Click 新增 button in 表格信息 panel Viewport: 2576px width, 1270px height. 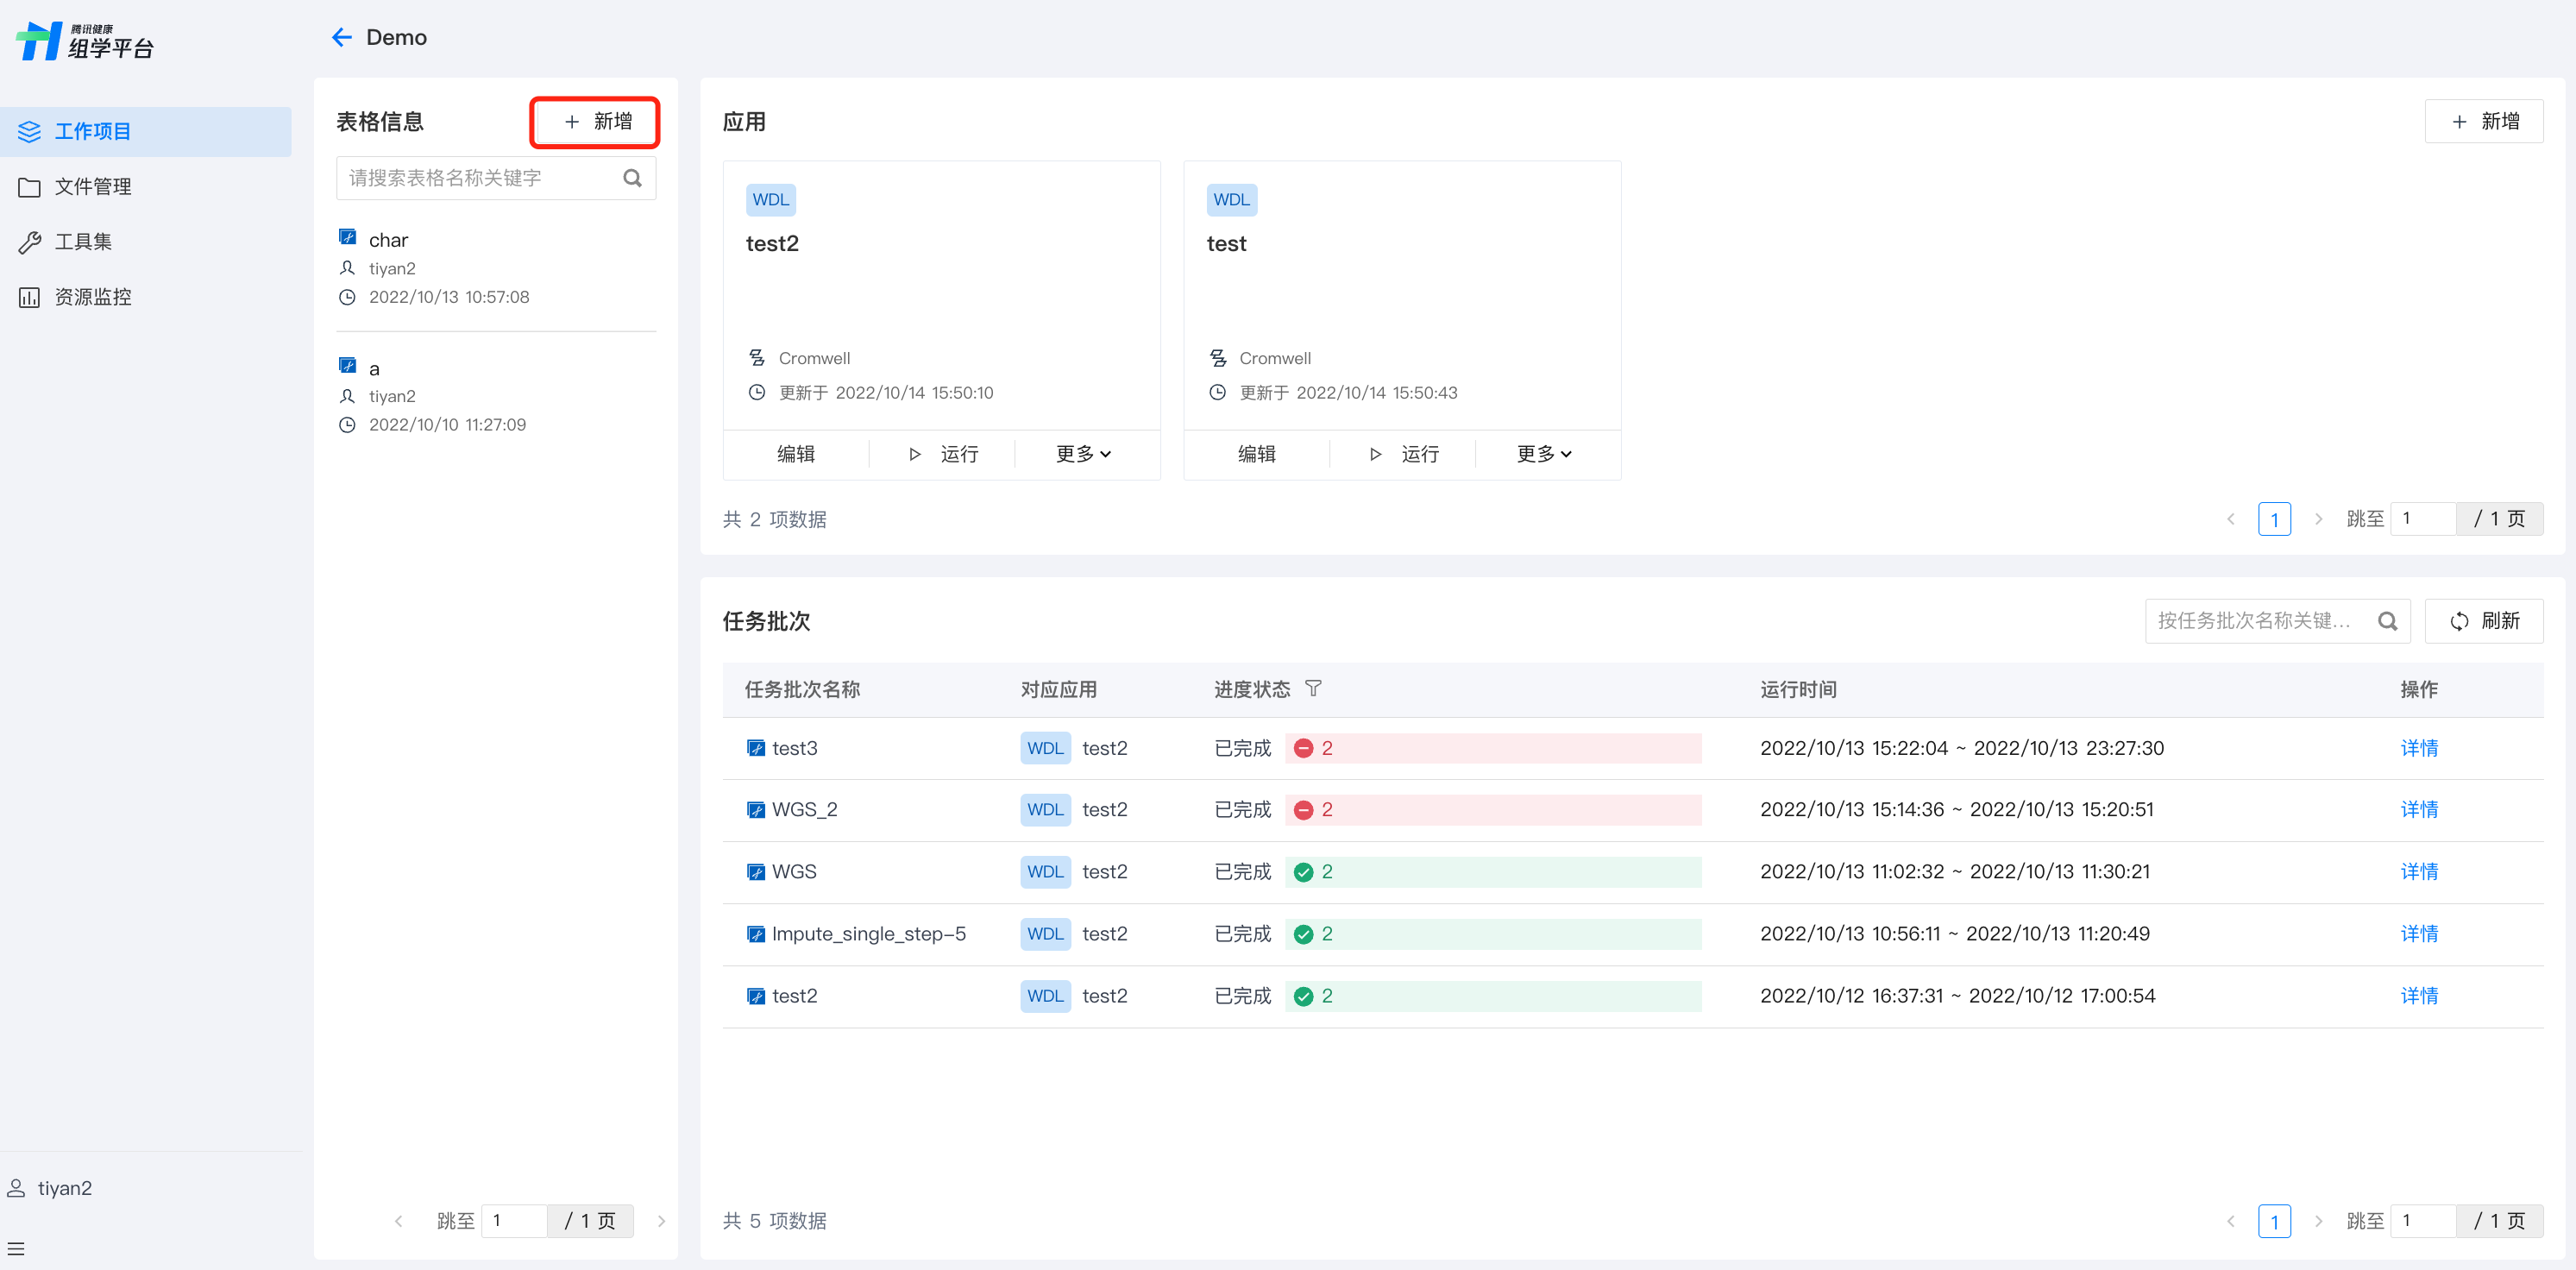(596, 121)
